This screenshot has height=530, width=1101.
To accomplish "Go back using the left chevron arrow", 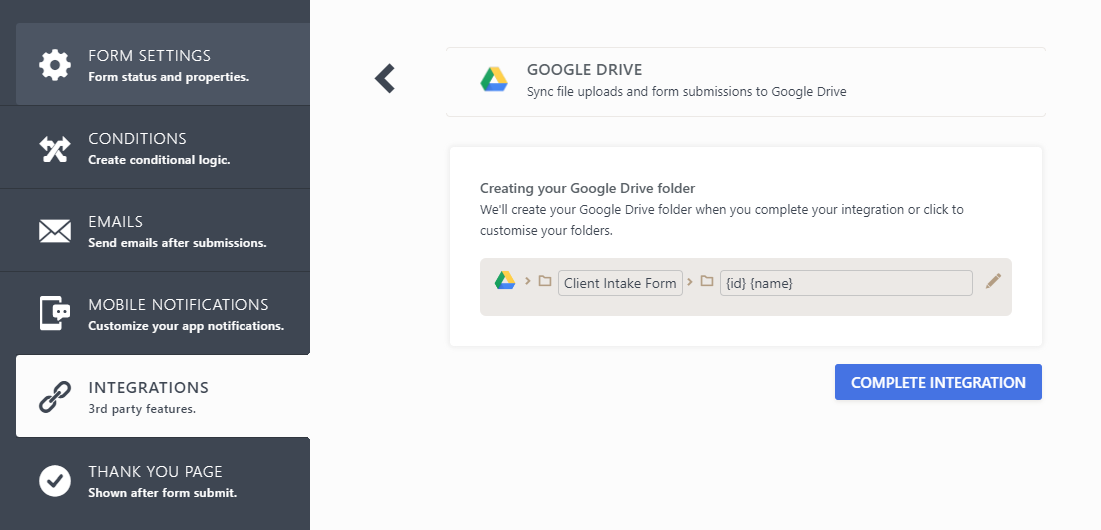I will coord(385,78).
